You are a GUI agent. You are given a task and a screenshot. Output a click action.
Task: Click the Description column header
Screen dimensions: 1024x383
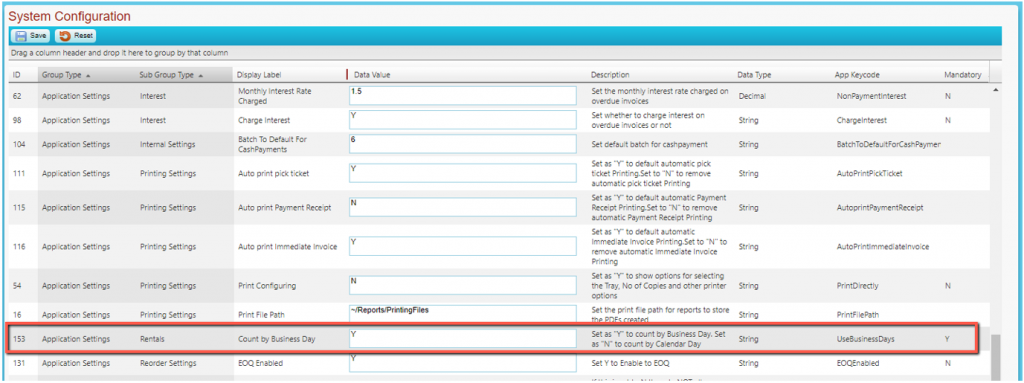pos(610,75)
